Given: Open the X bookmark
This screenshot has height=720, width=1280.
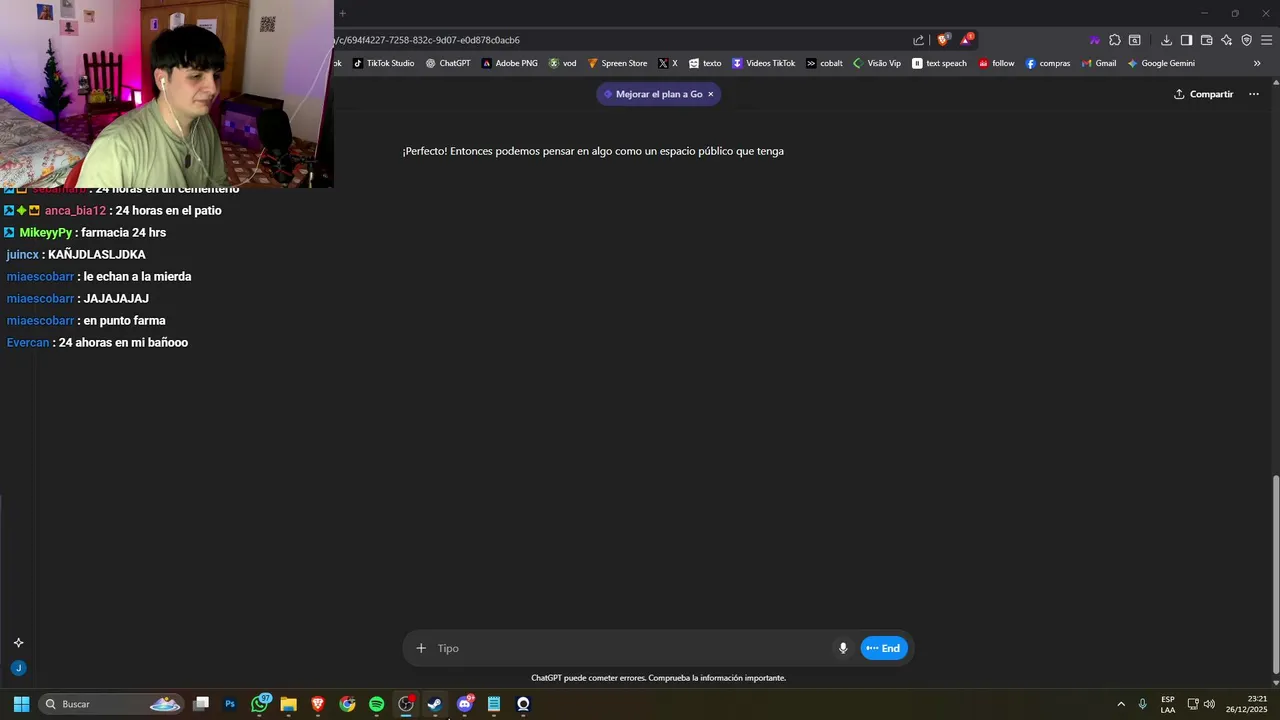Looking at the screenshot, I should pyautogui.click(x=668, y=63).
